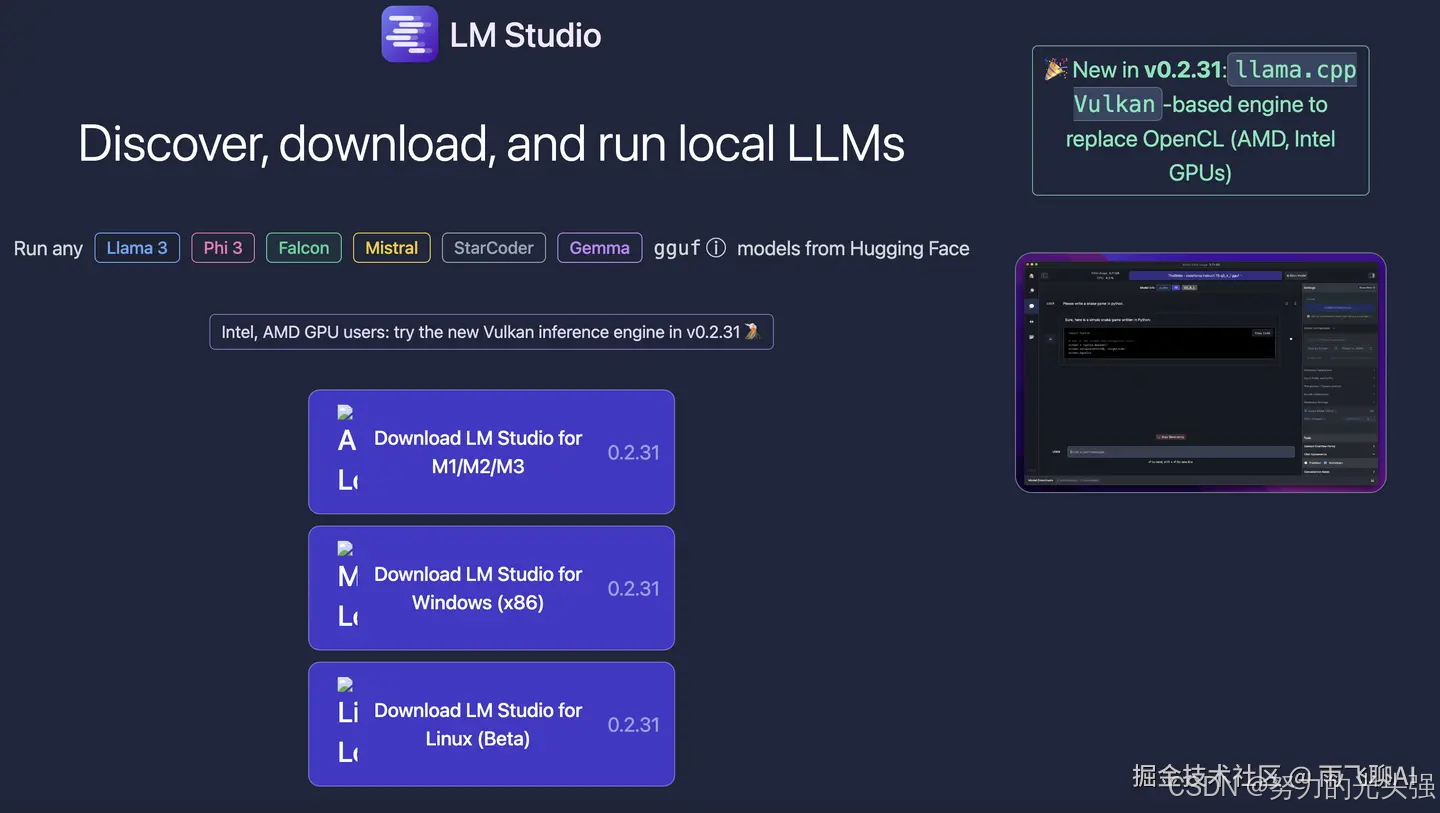
Task: Click the LM Studio purple logo icon
Action: coord(410,34)
